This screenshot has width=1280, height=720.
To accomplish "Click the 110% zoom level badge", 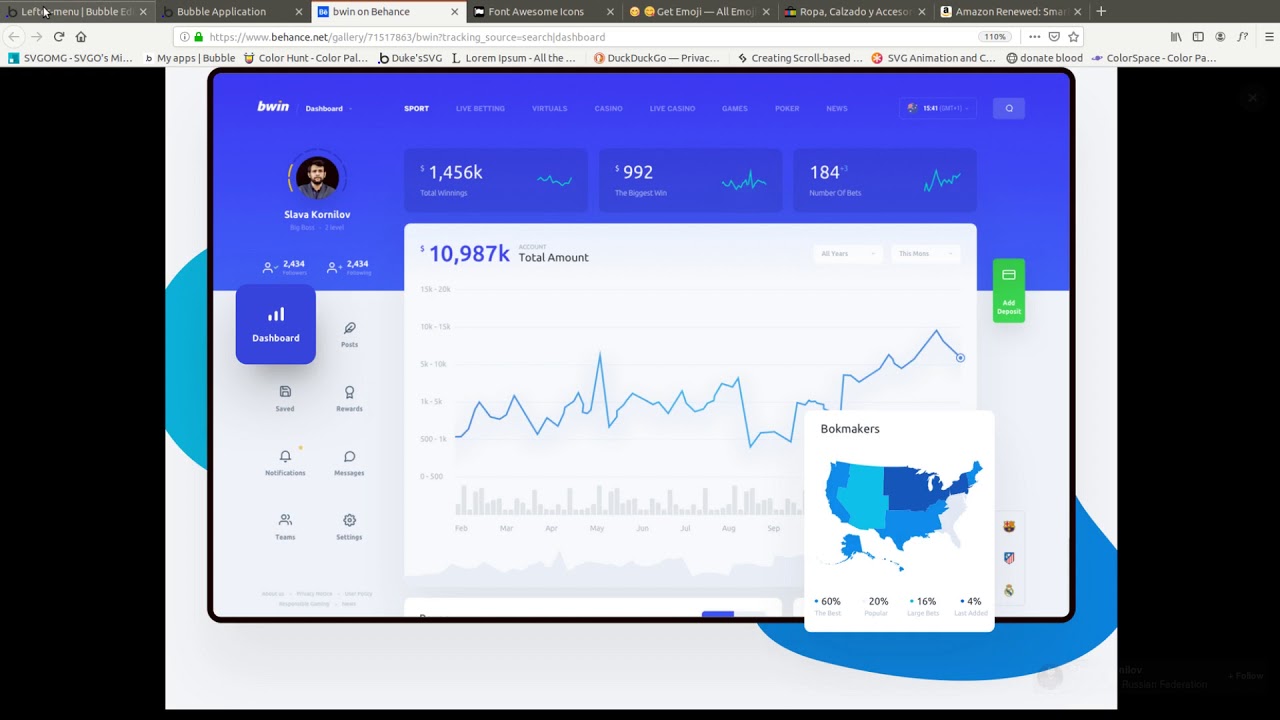I will pos(994,37).
